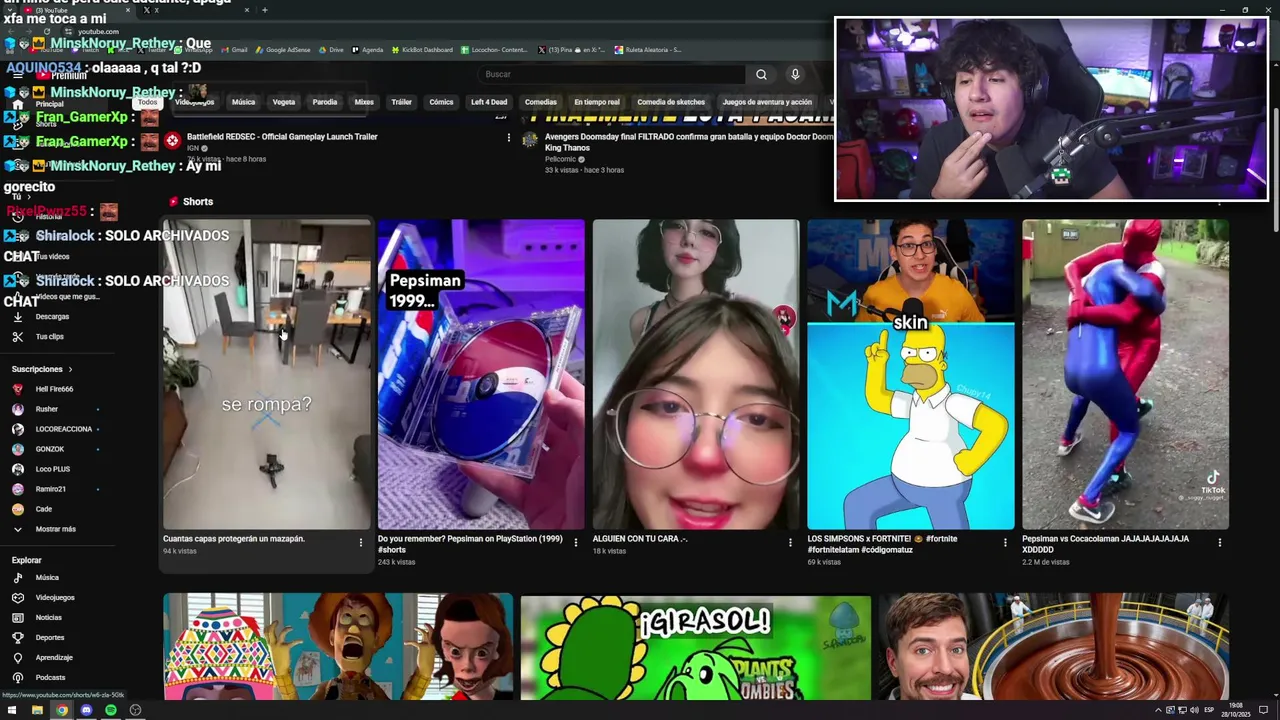Open Videojuegos in the Explorar section

(43, 598)
